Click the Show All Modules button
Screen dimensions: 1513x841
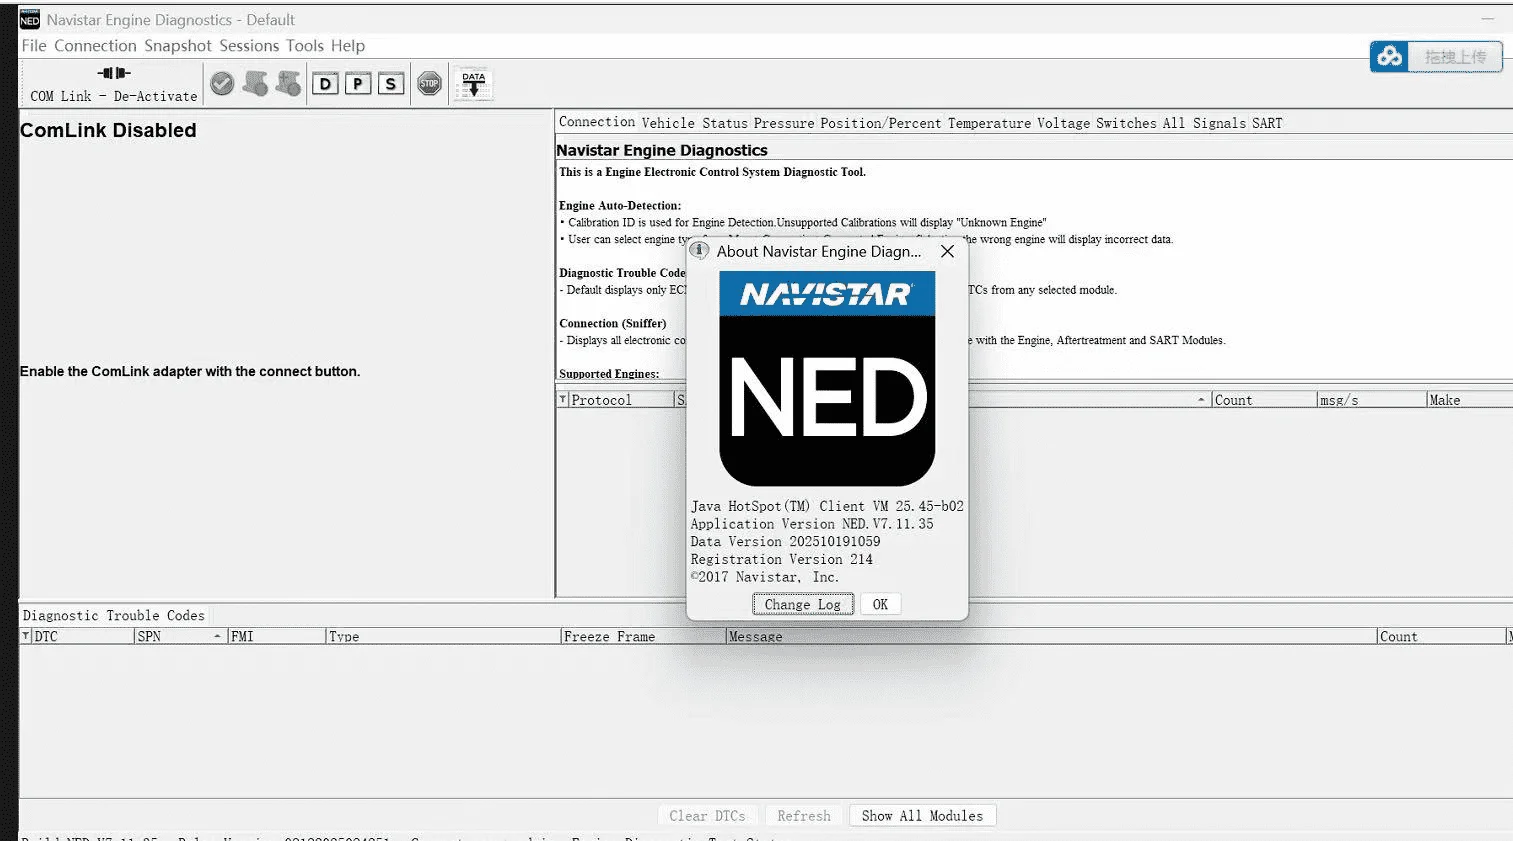pyautogui.click(x=922, y=816)
